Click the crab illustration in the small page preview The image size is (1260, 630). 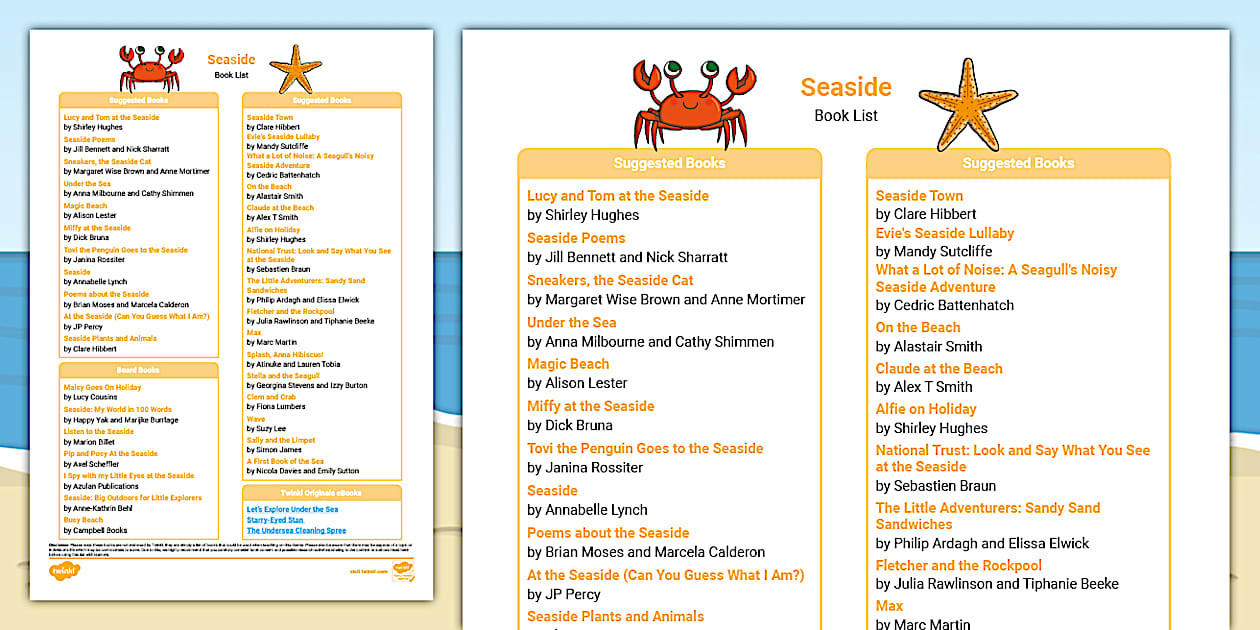150,68
